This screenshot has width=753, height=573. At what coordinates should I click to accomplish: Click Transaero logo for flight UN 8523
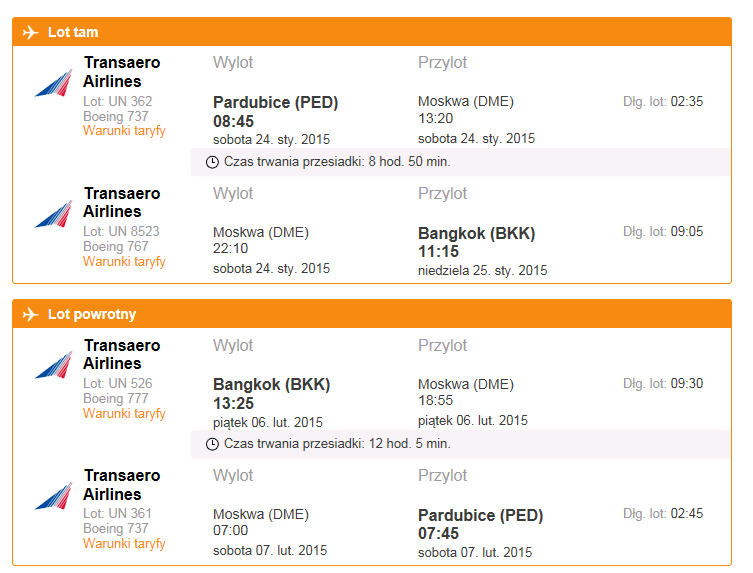coord(54,214)
